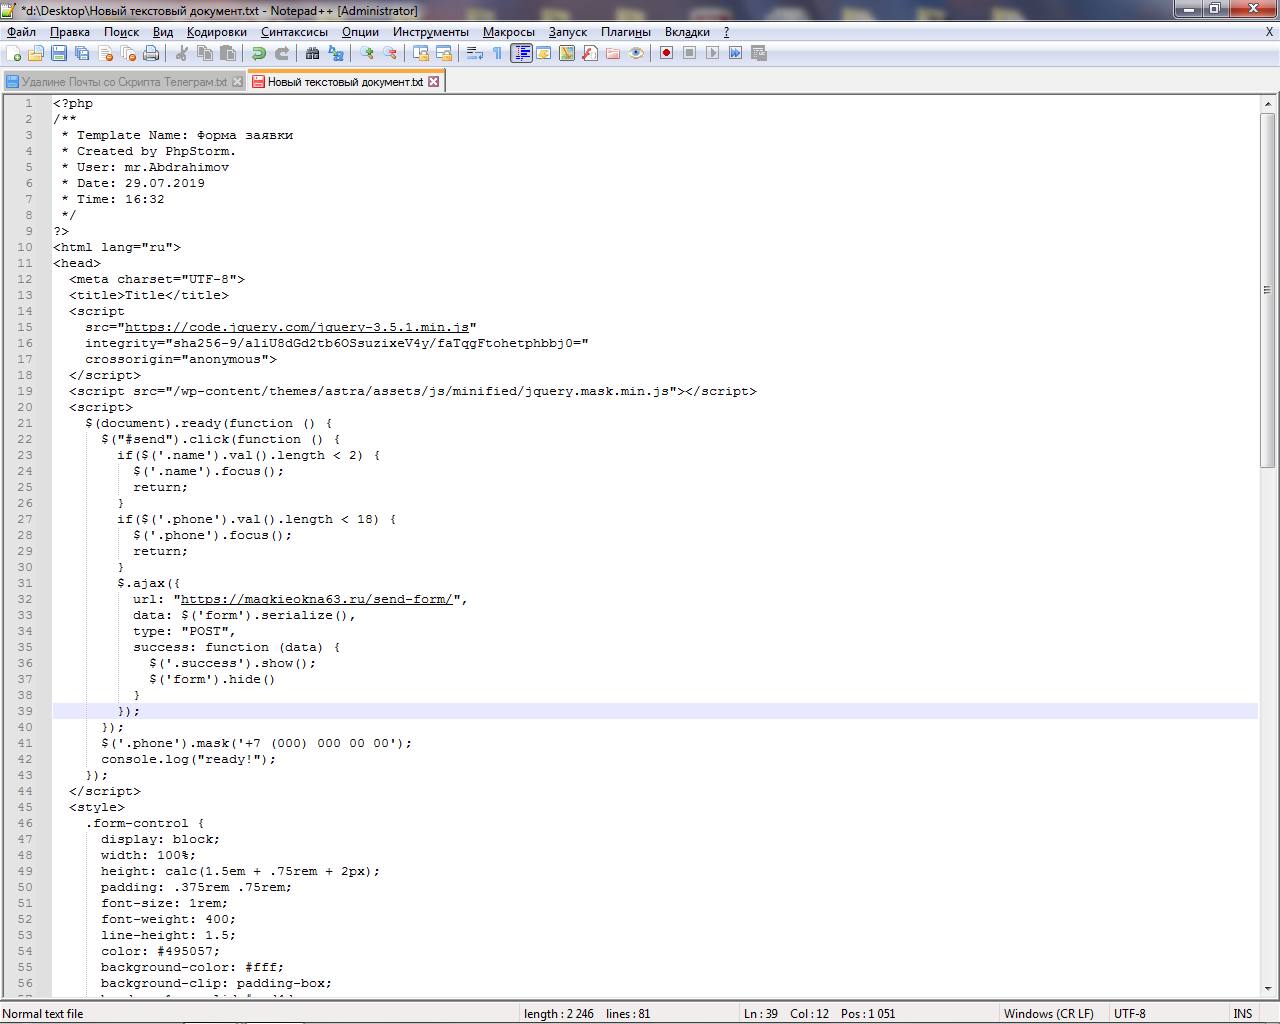
Task: Switch to Удалине Почты со Скрипта Телеграм.txt tab
Action: pos(124,82)
